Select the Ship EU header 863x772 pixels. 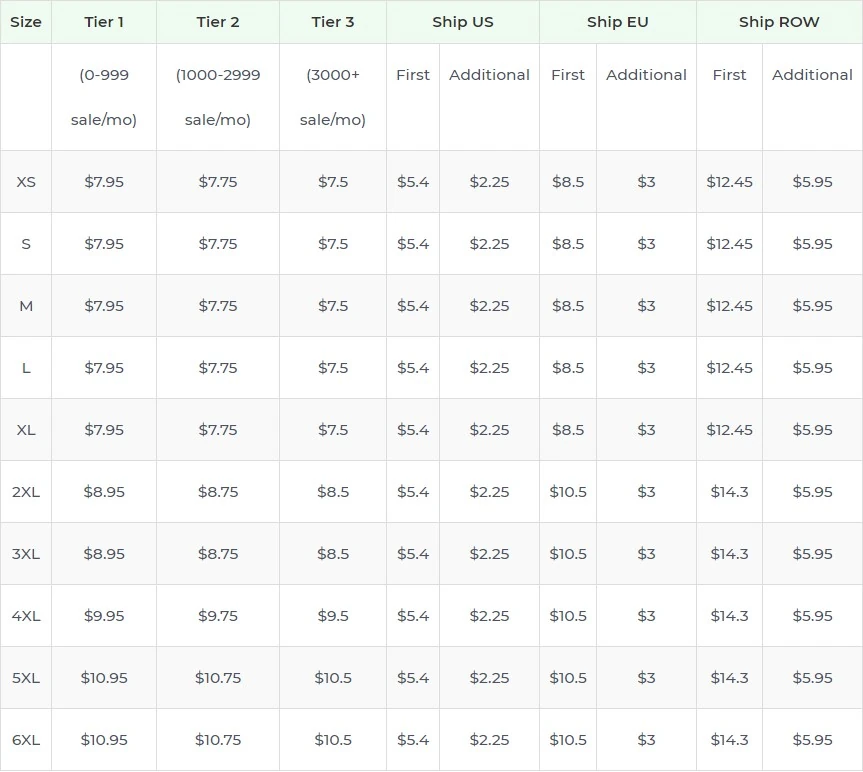point(618,22)
